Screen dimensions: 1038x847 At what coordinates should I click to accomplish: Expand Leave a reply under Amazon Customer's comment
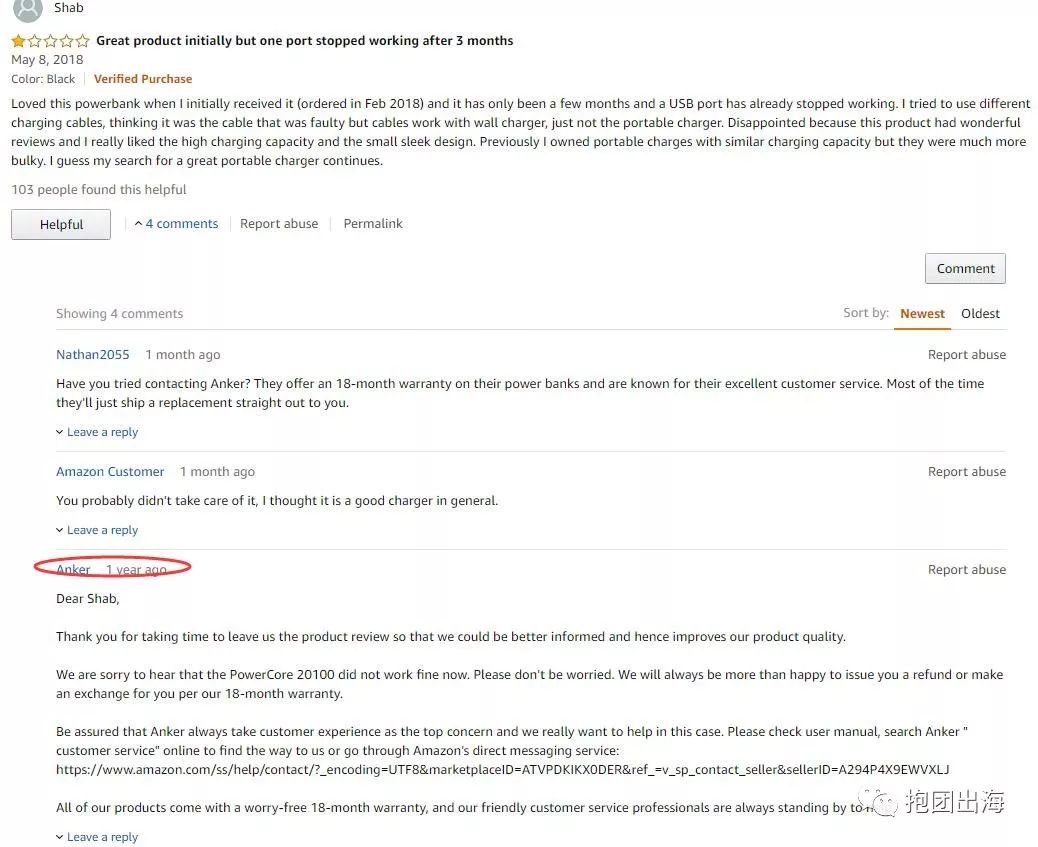97,530
